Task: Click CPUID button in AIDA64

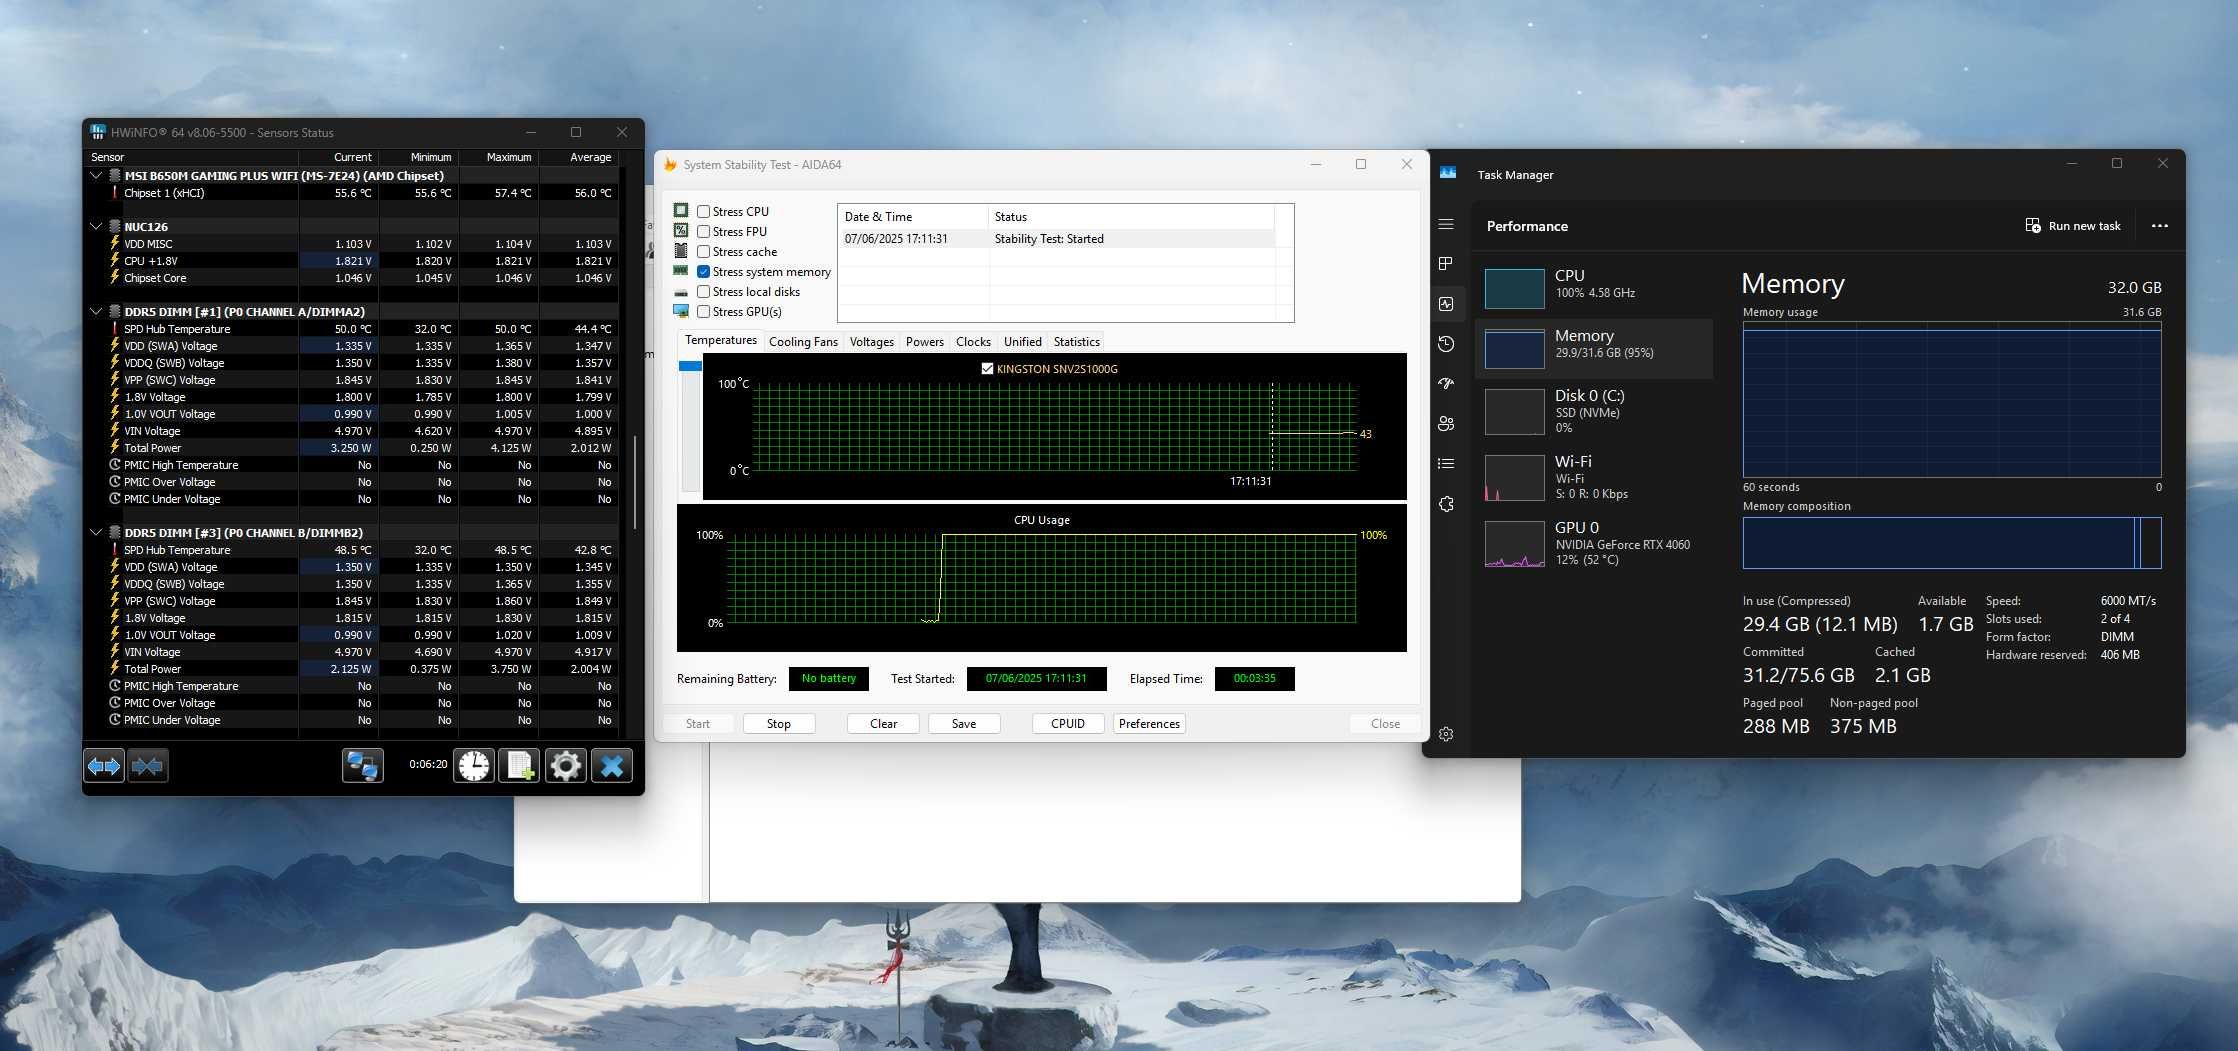Action: tap(1068, 724)
